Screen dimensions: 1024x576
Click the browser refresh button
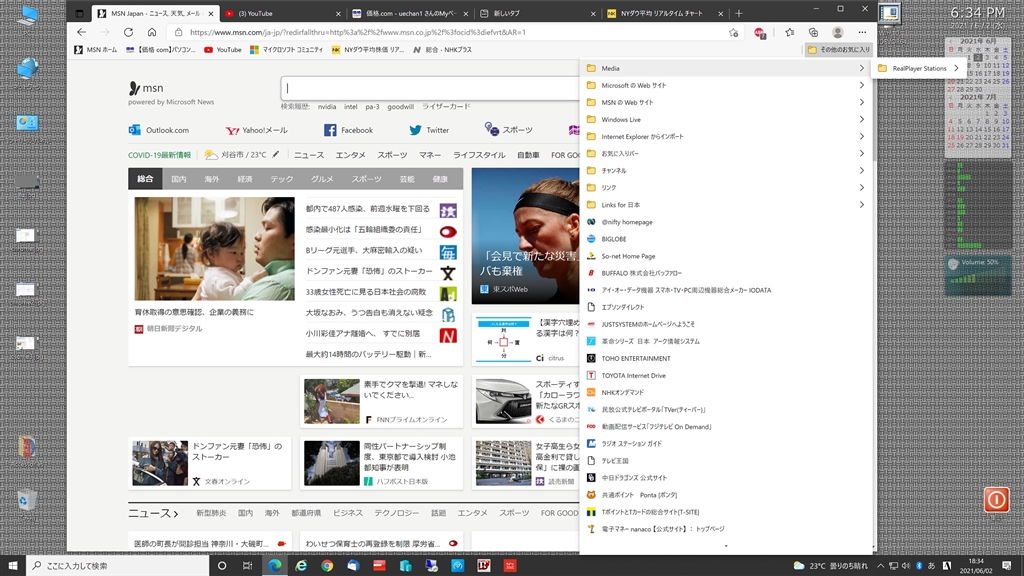tap(128, 32)
